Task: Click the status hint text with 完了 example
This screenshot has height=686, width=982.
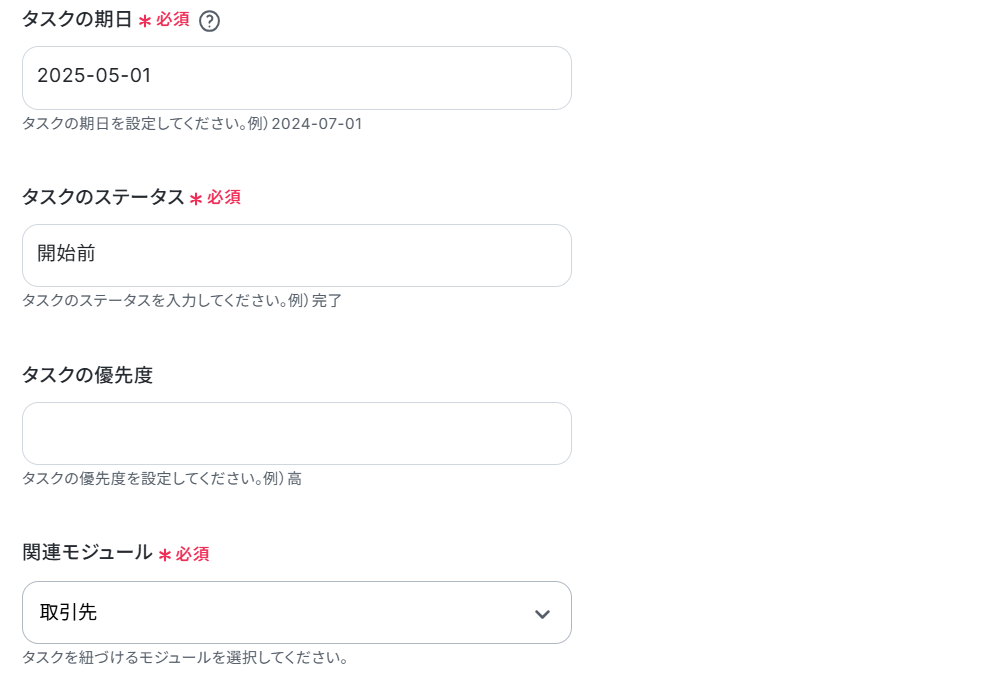Action: click(182, 301)
